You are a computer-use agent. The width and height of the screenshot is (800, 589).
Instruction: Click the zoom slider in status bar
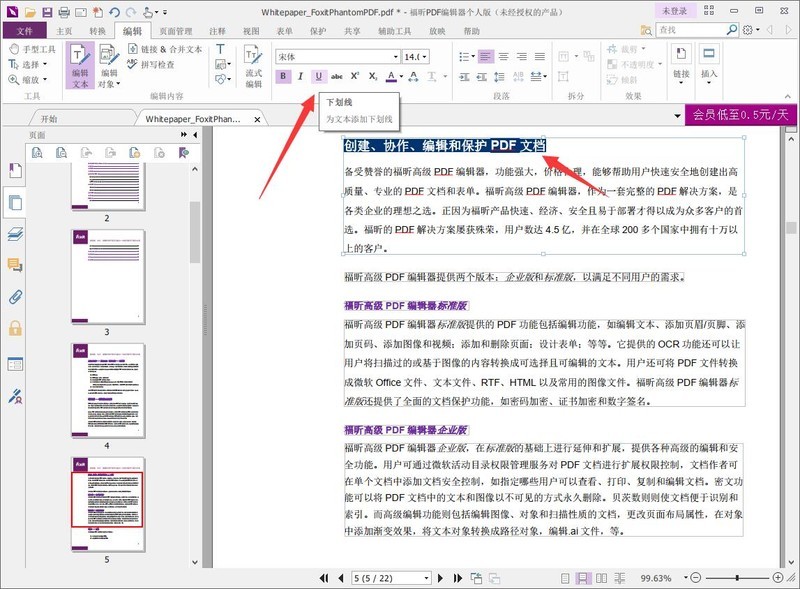click(x=737, y=578)
